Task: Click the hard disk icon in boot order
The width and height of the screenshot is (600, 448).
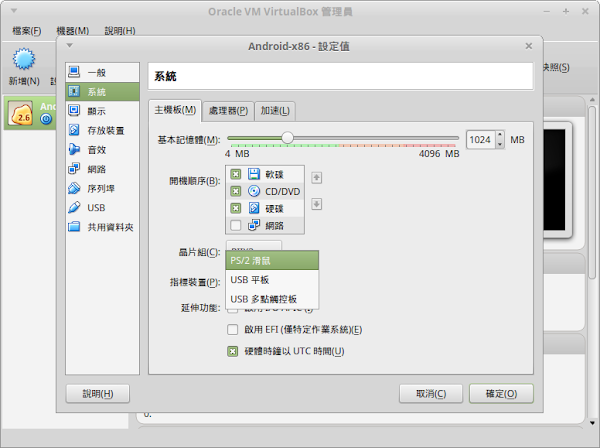Action: point(254,208)
